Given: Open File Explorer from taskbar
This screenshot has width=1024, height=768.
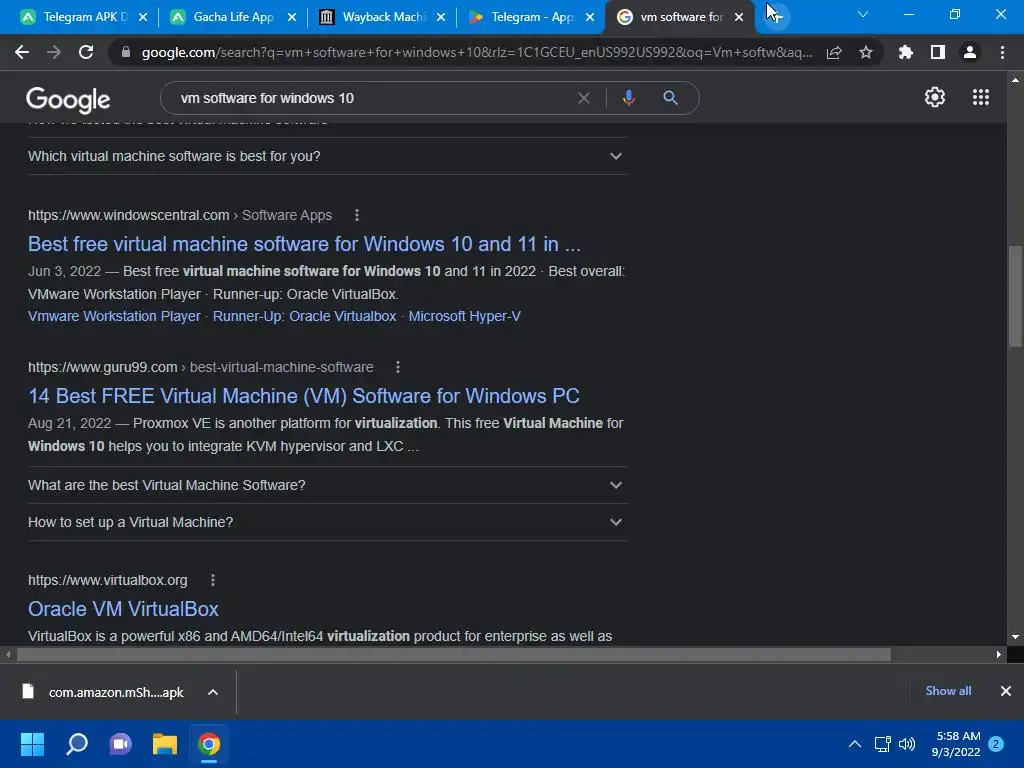Looking at the screenshot, I should pyautogui.click(x=165, y=744).
